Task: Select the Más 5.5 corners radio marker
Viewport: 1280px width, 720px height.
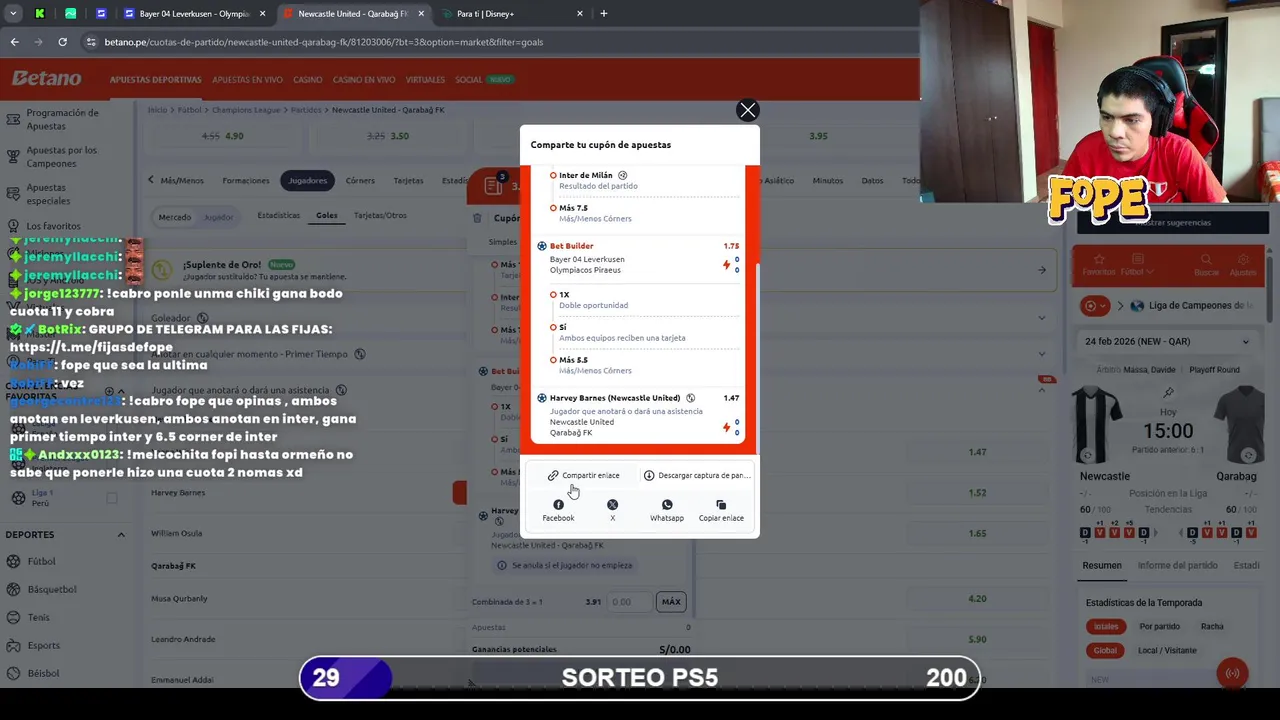Action: click(553, 360)
